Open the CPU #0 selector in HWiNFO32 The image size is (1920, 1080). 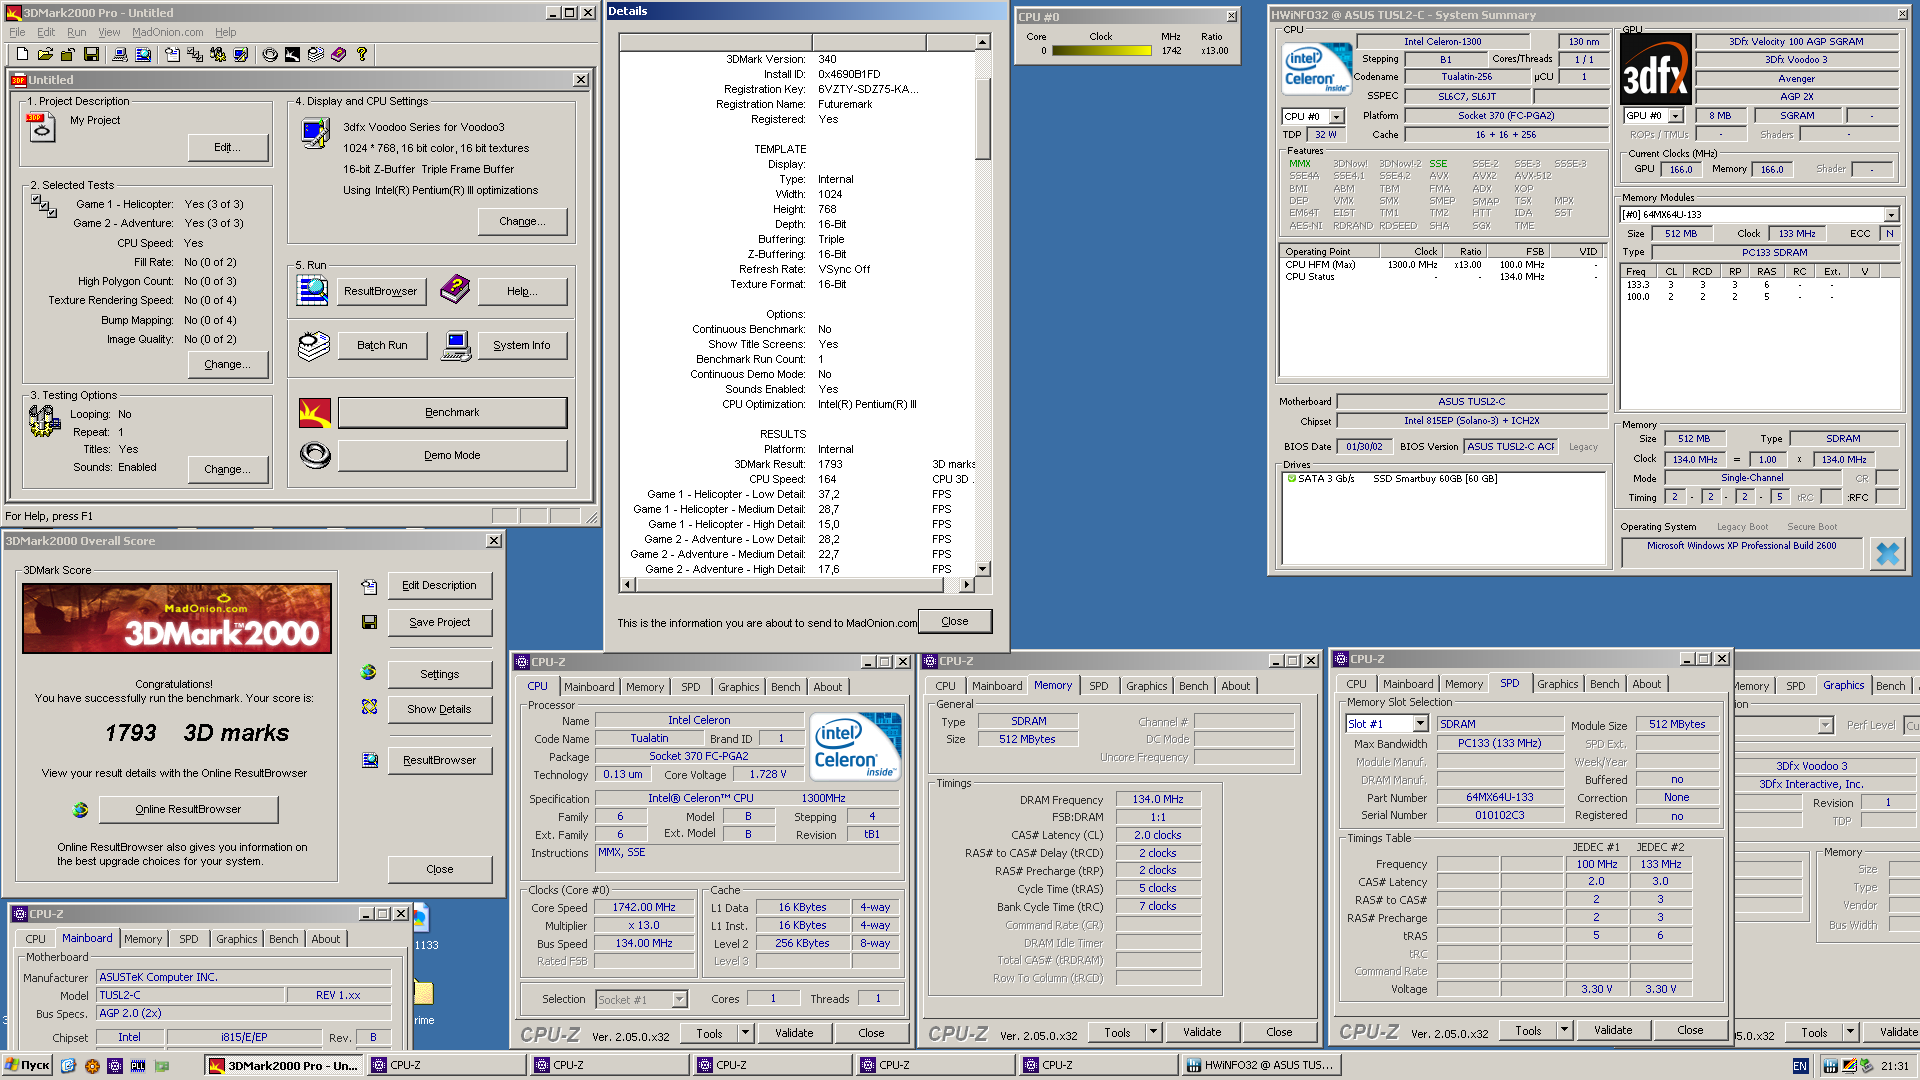click(1336, 117)
